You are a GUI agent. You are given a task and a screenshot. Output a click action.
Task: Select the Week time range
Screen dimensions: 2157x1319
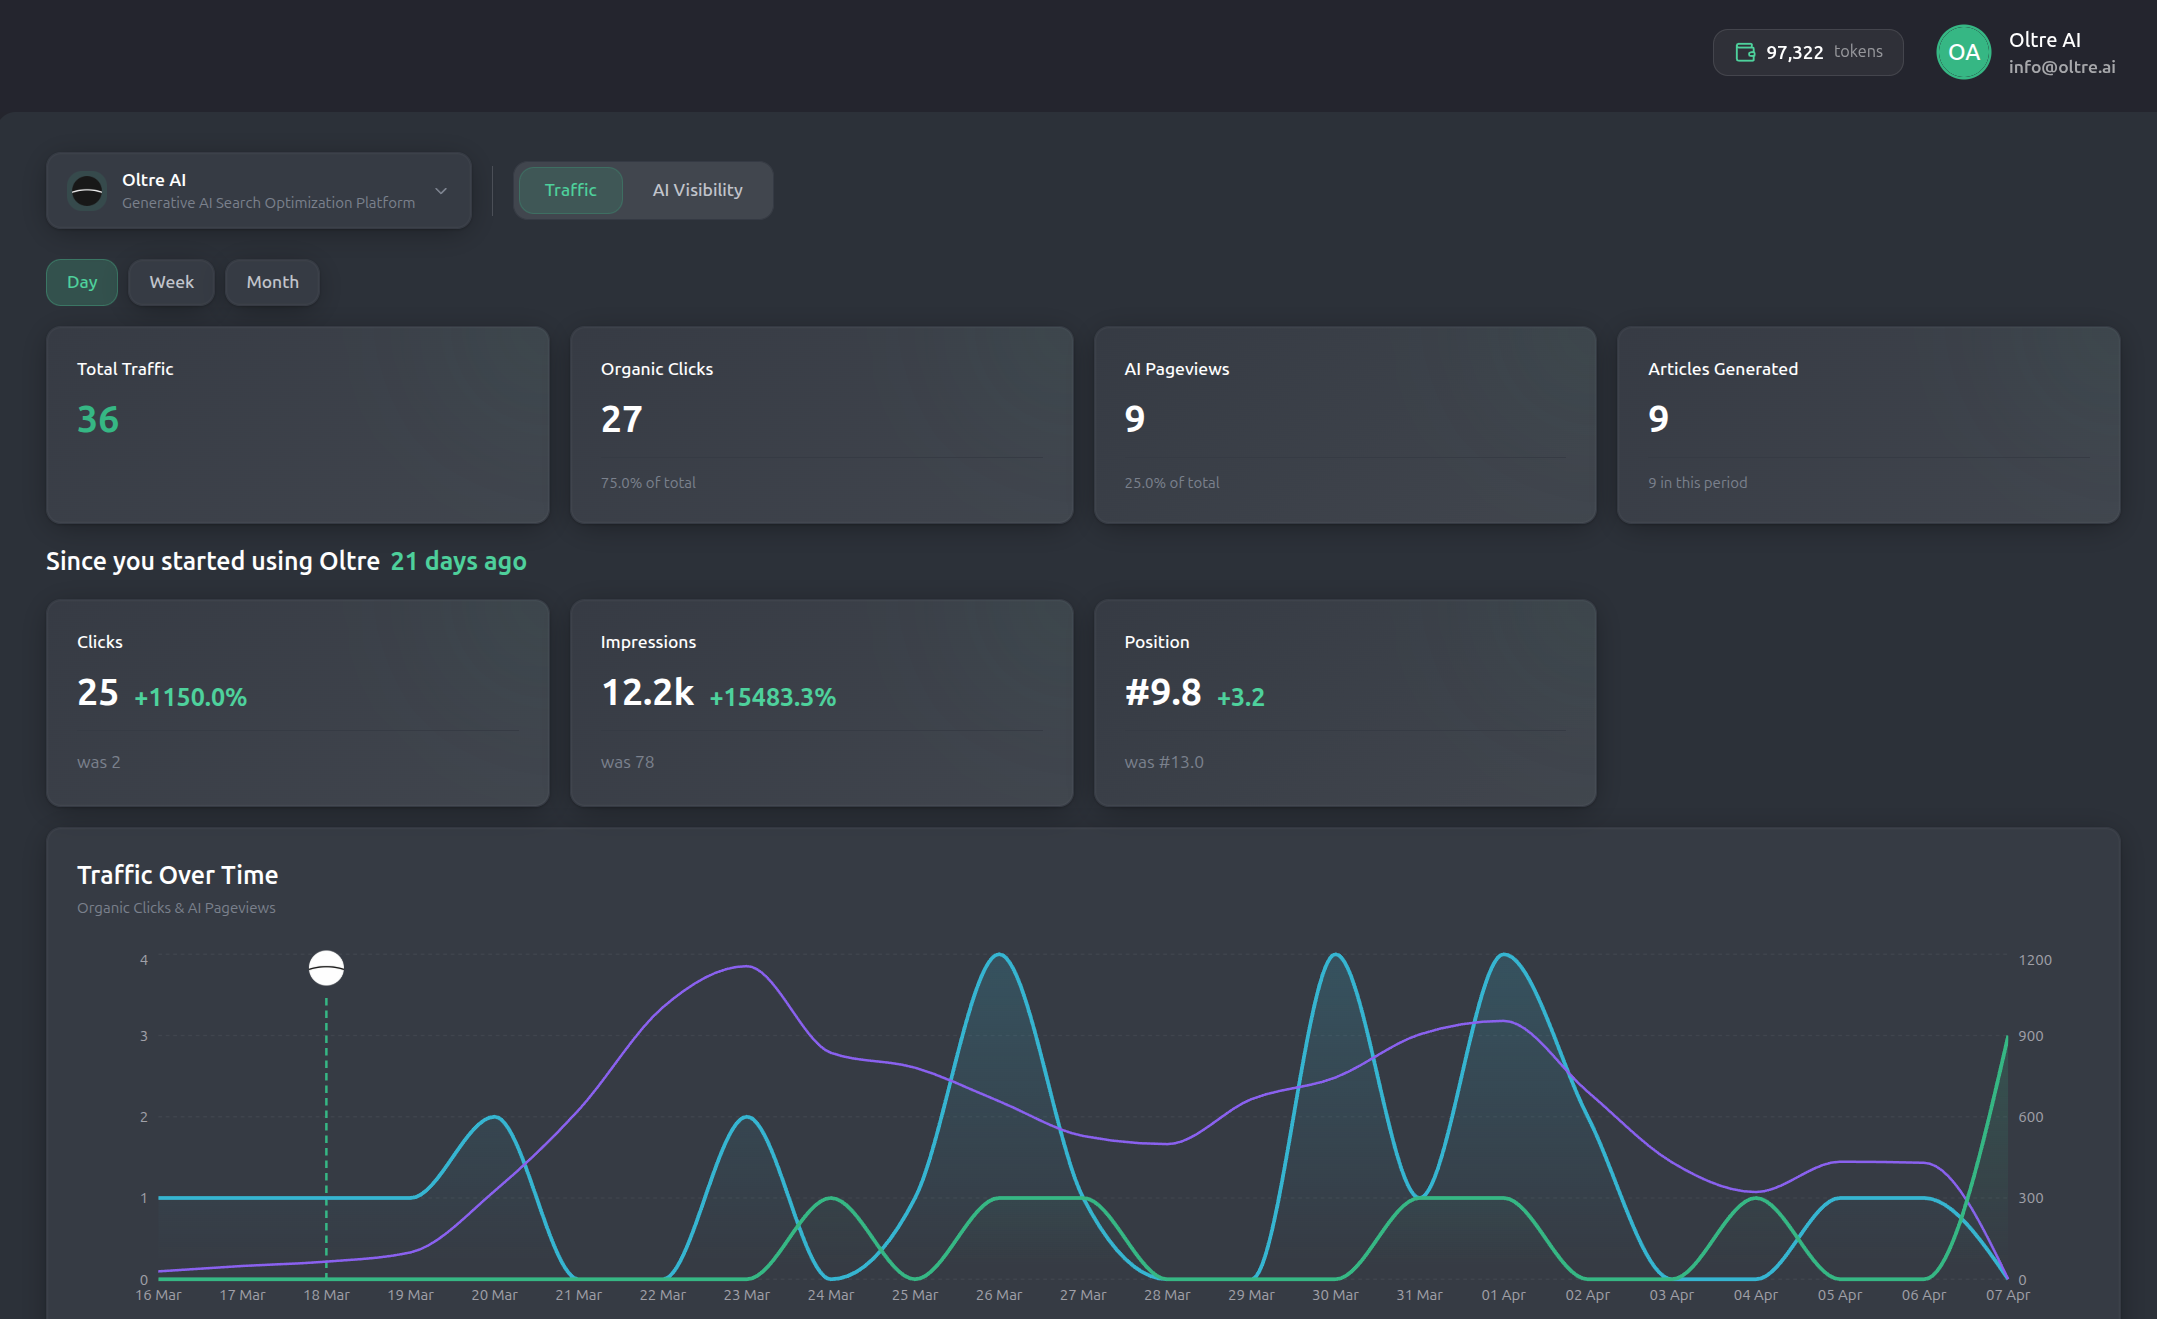tap(171, 282)
